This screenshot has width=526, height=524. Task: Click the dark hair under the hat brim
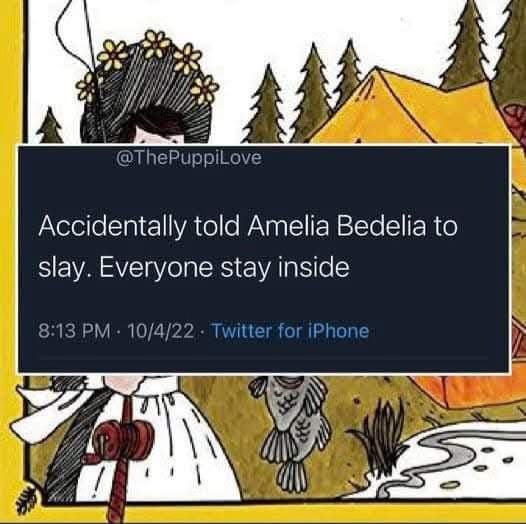(x=156, y=126)
